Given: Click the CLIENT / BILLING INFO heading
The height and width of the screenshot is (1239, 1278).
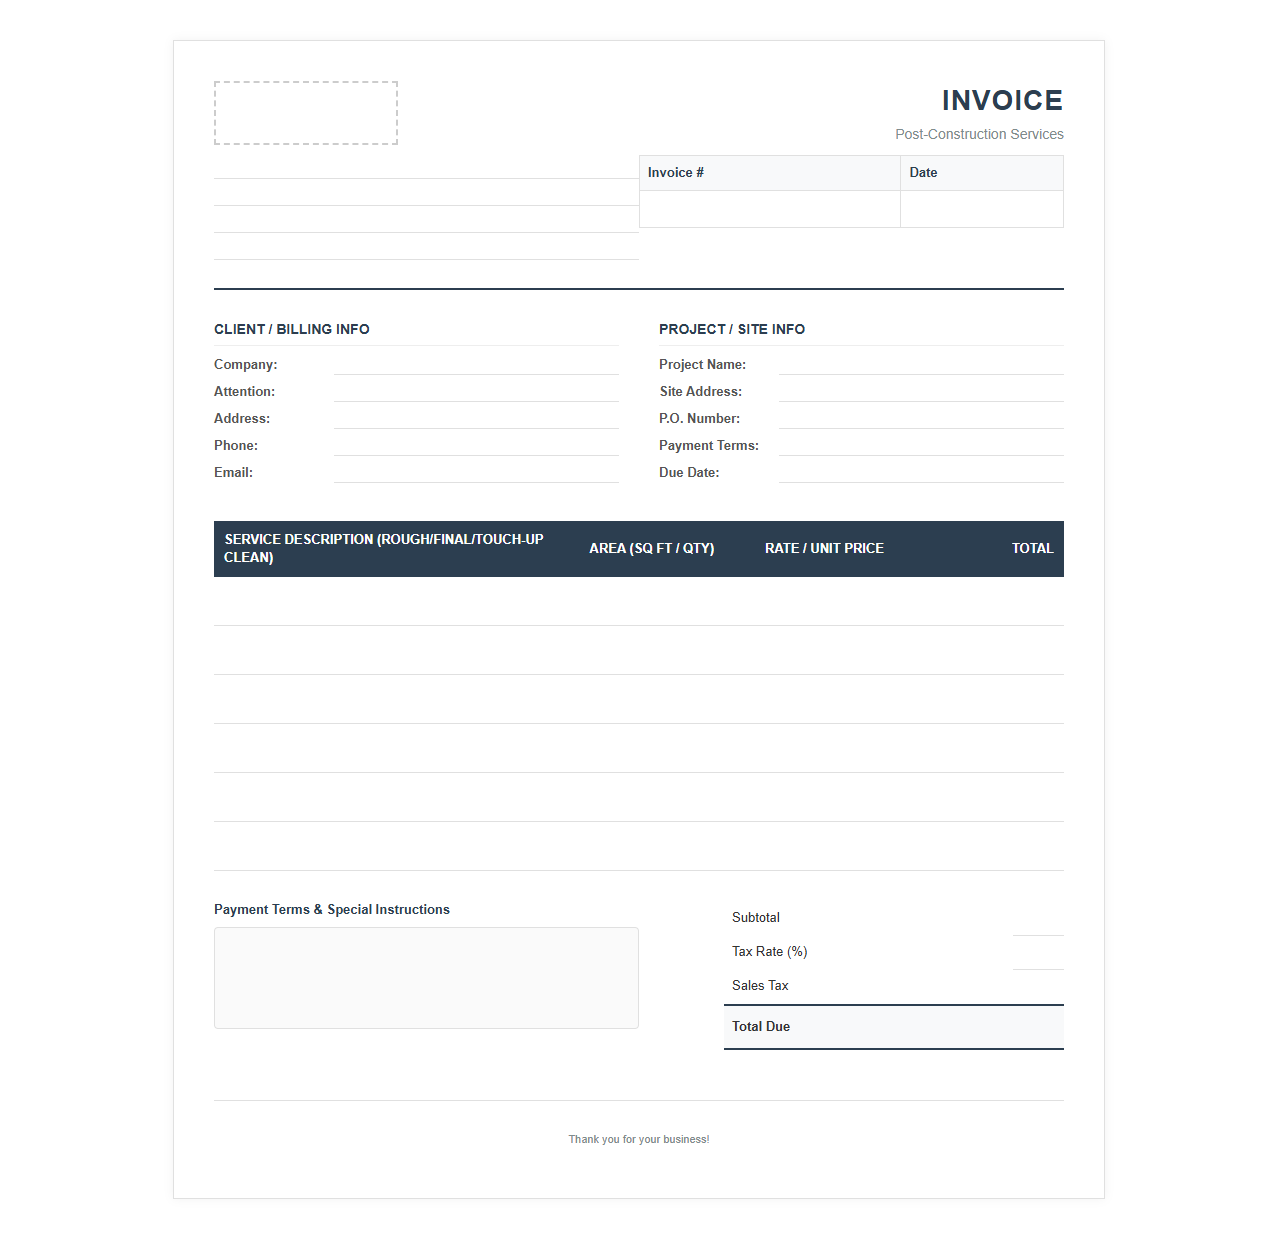Looking at the screenshot, I should pos(292,329).
